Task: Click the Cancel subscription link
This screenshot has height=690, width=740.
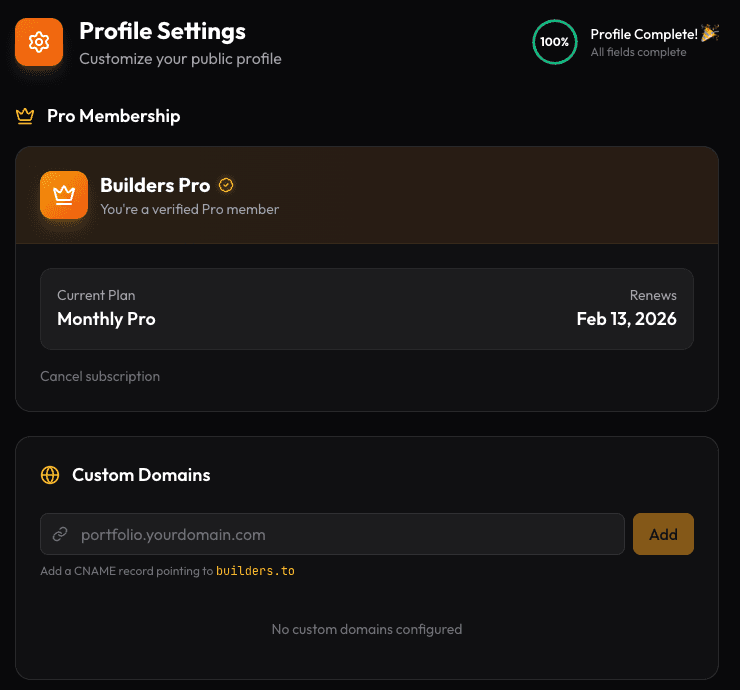Action: pos(100,376)
